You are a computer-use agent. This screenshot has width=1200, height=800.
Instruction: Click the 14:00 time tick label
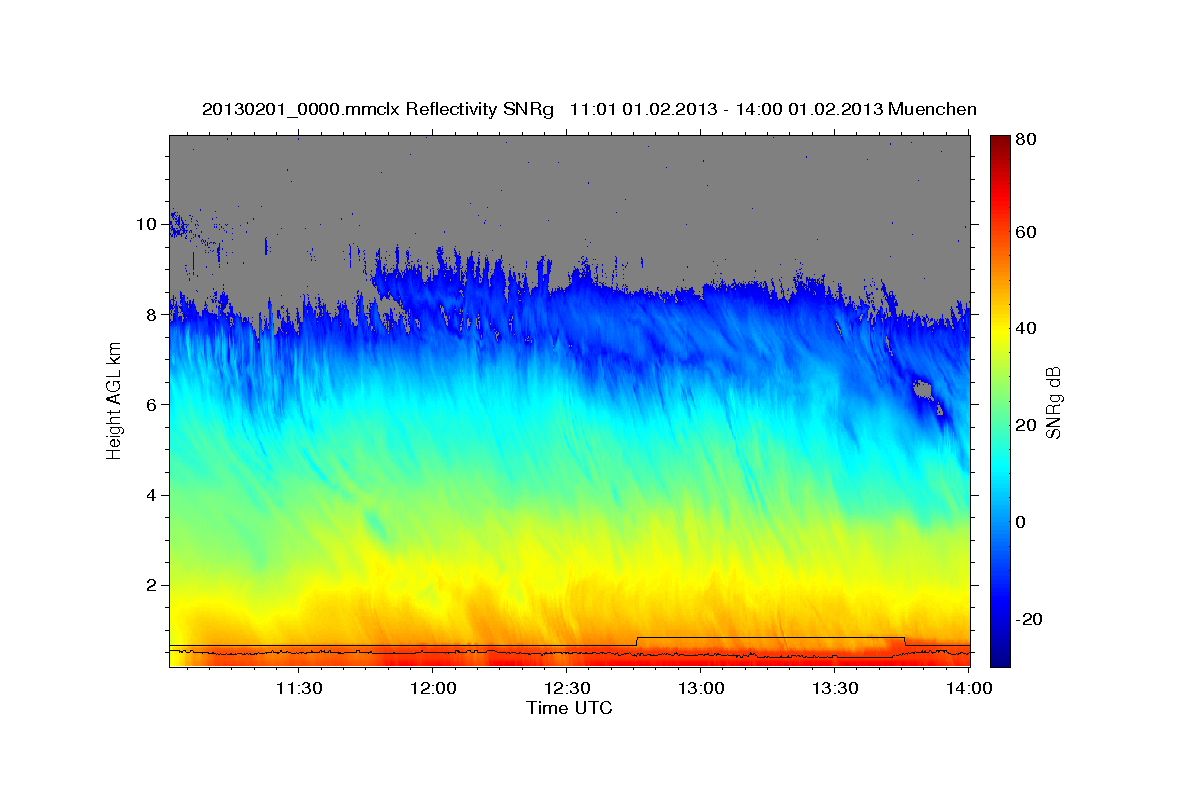pyautogui.click(x=970, y=689)
